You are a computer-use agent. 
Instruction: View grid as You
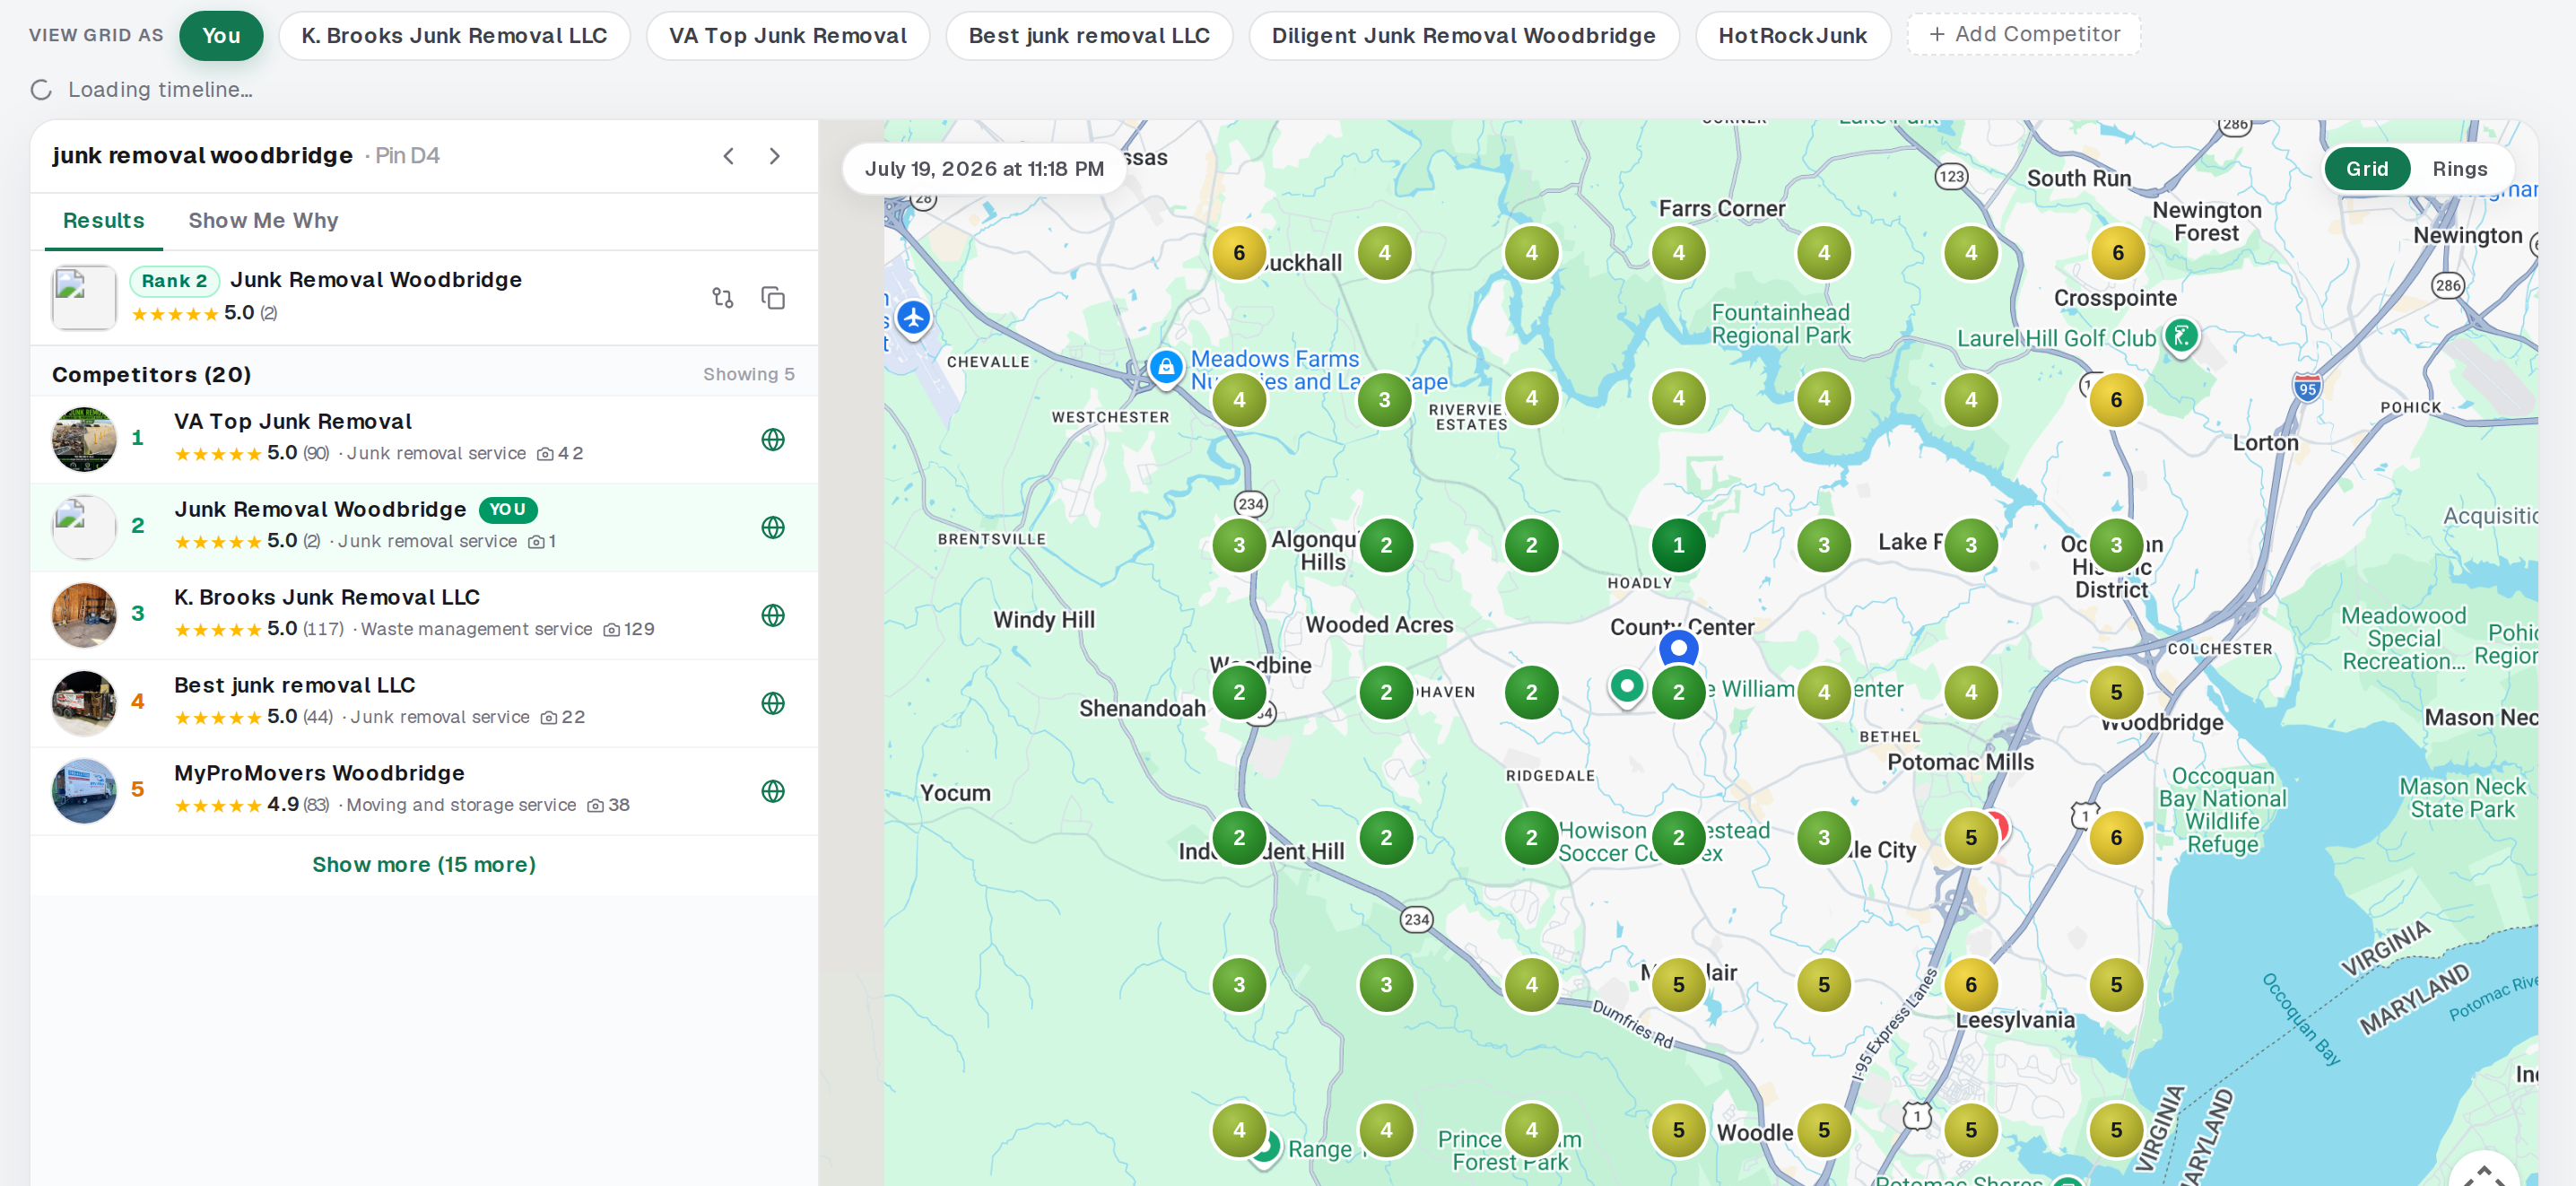(x=221, y=36)
